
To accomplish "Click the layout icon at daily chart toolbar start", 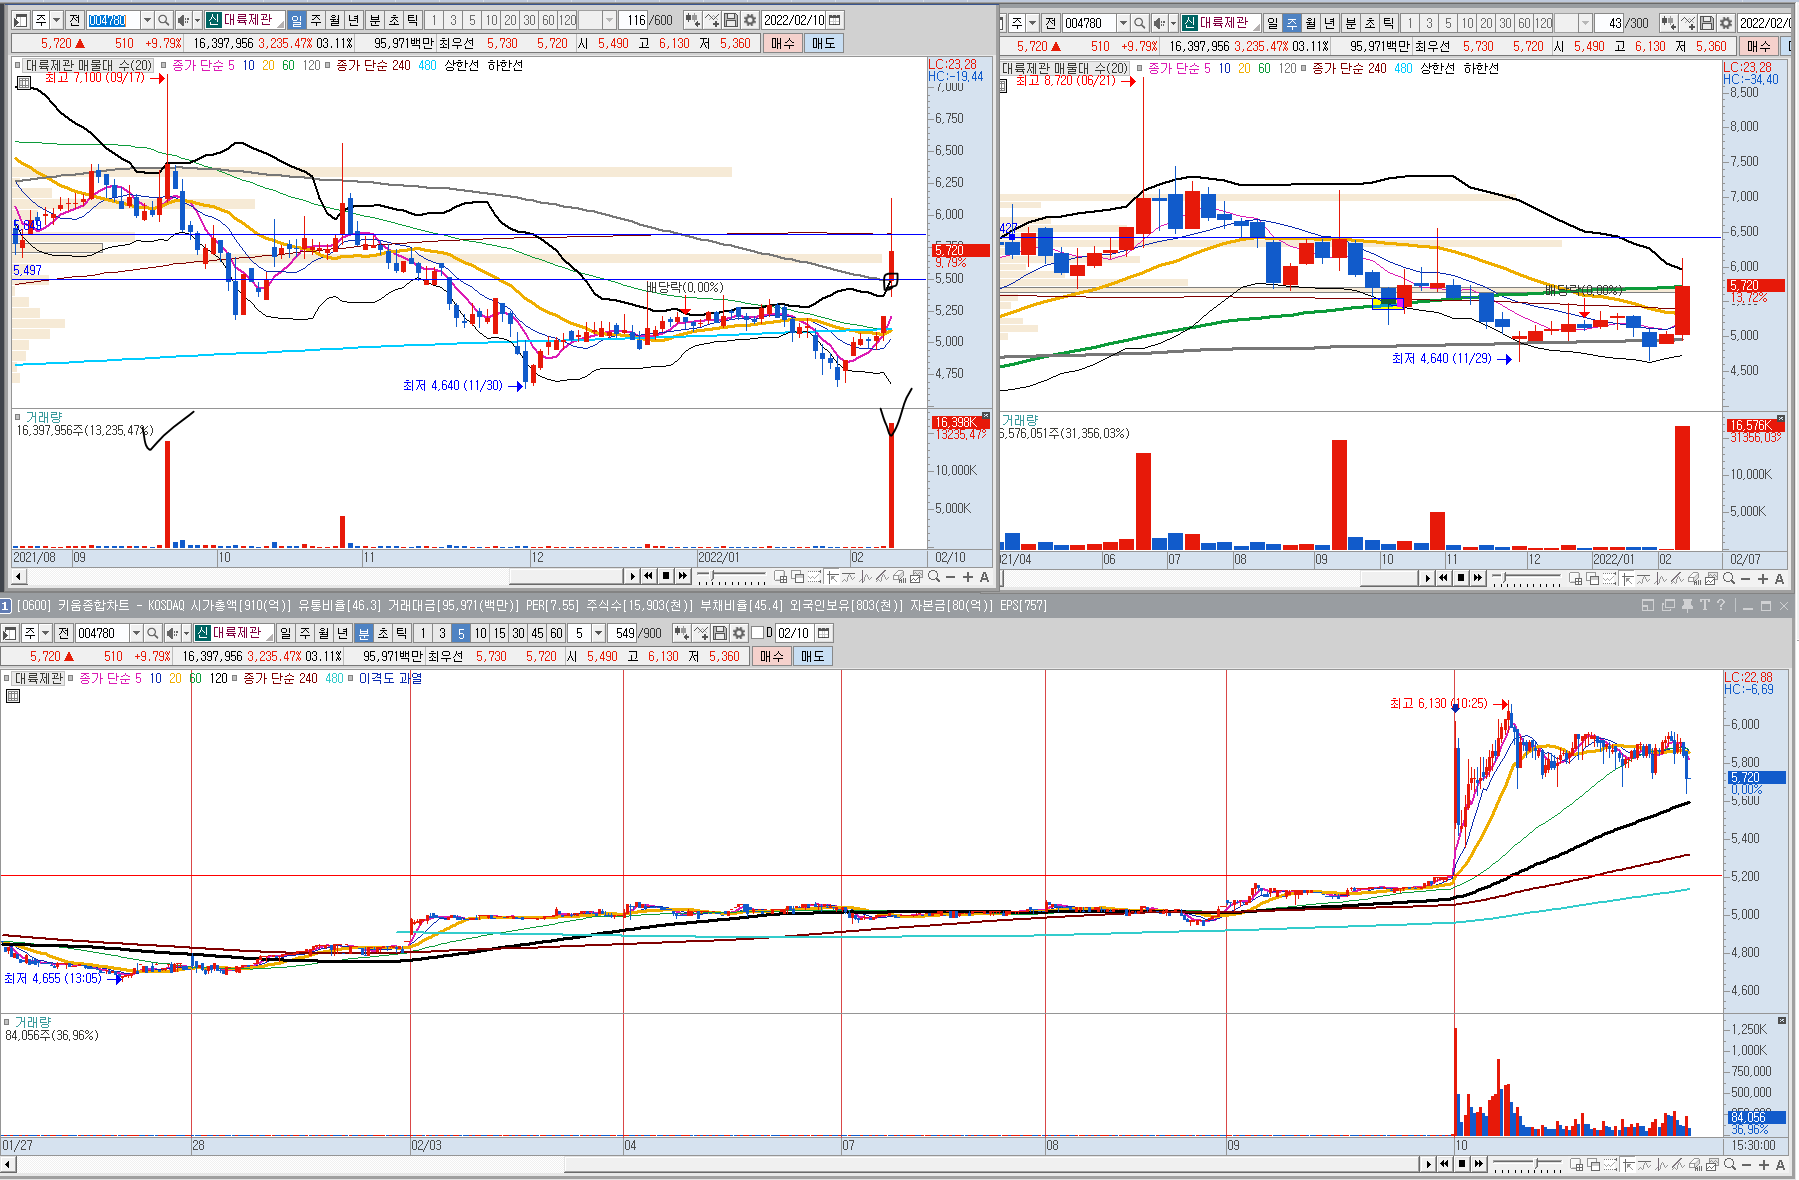I will [x=20, y=20].
